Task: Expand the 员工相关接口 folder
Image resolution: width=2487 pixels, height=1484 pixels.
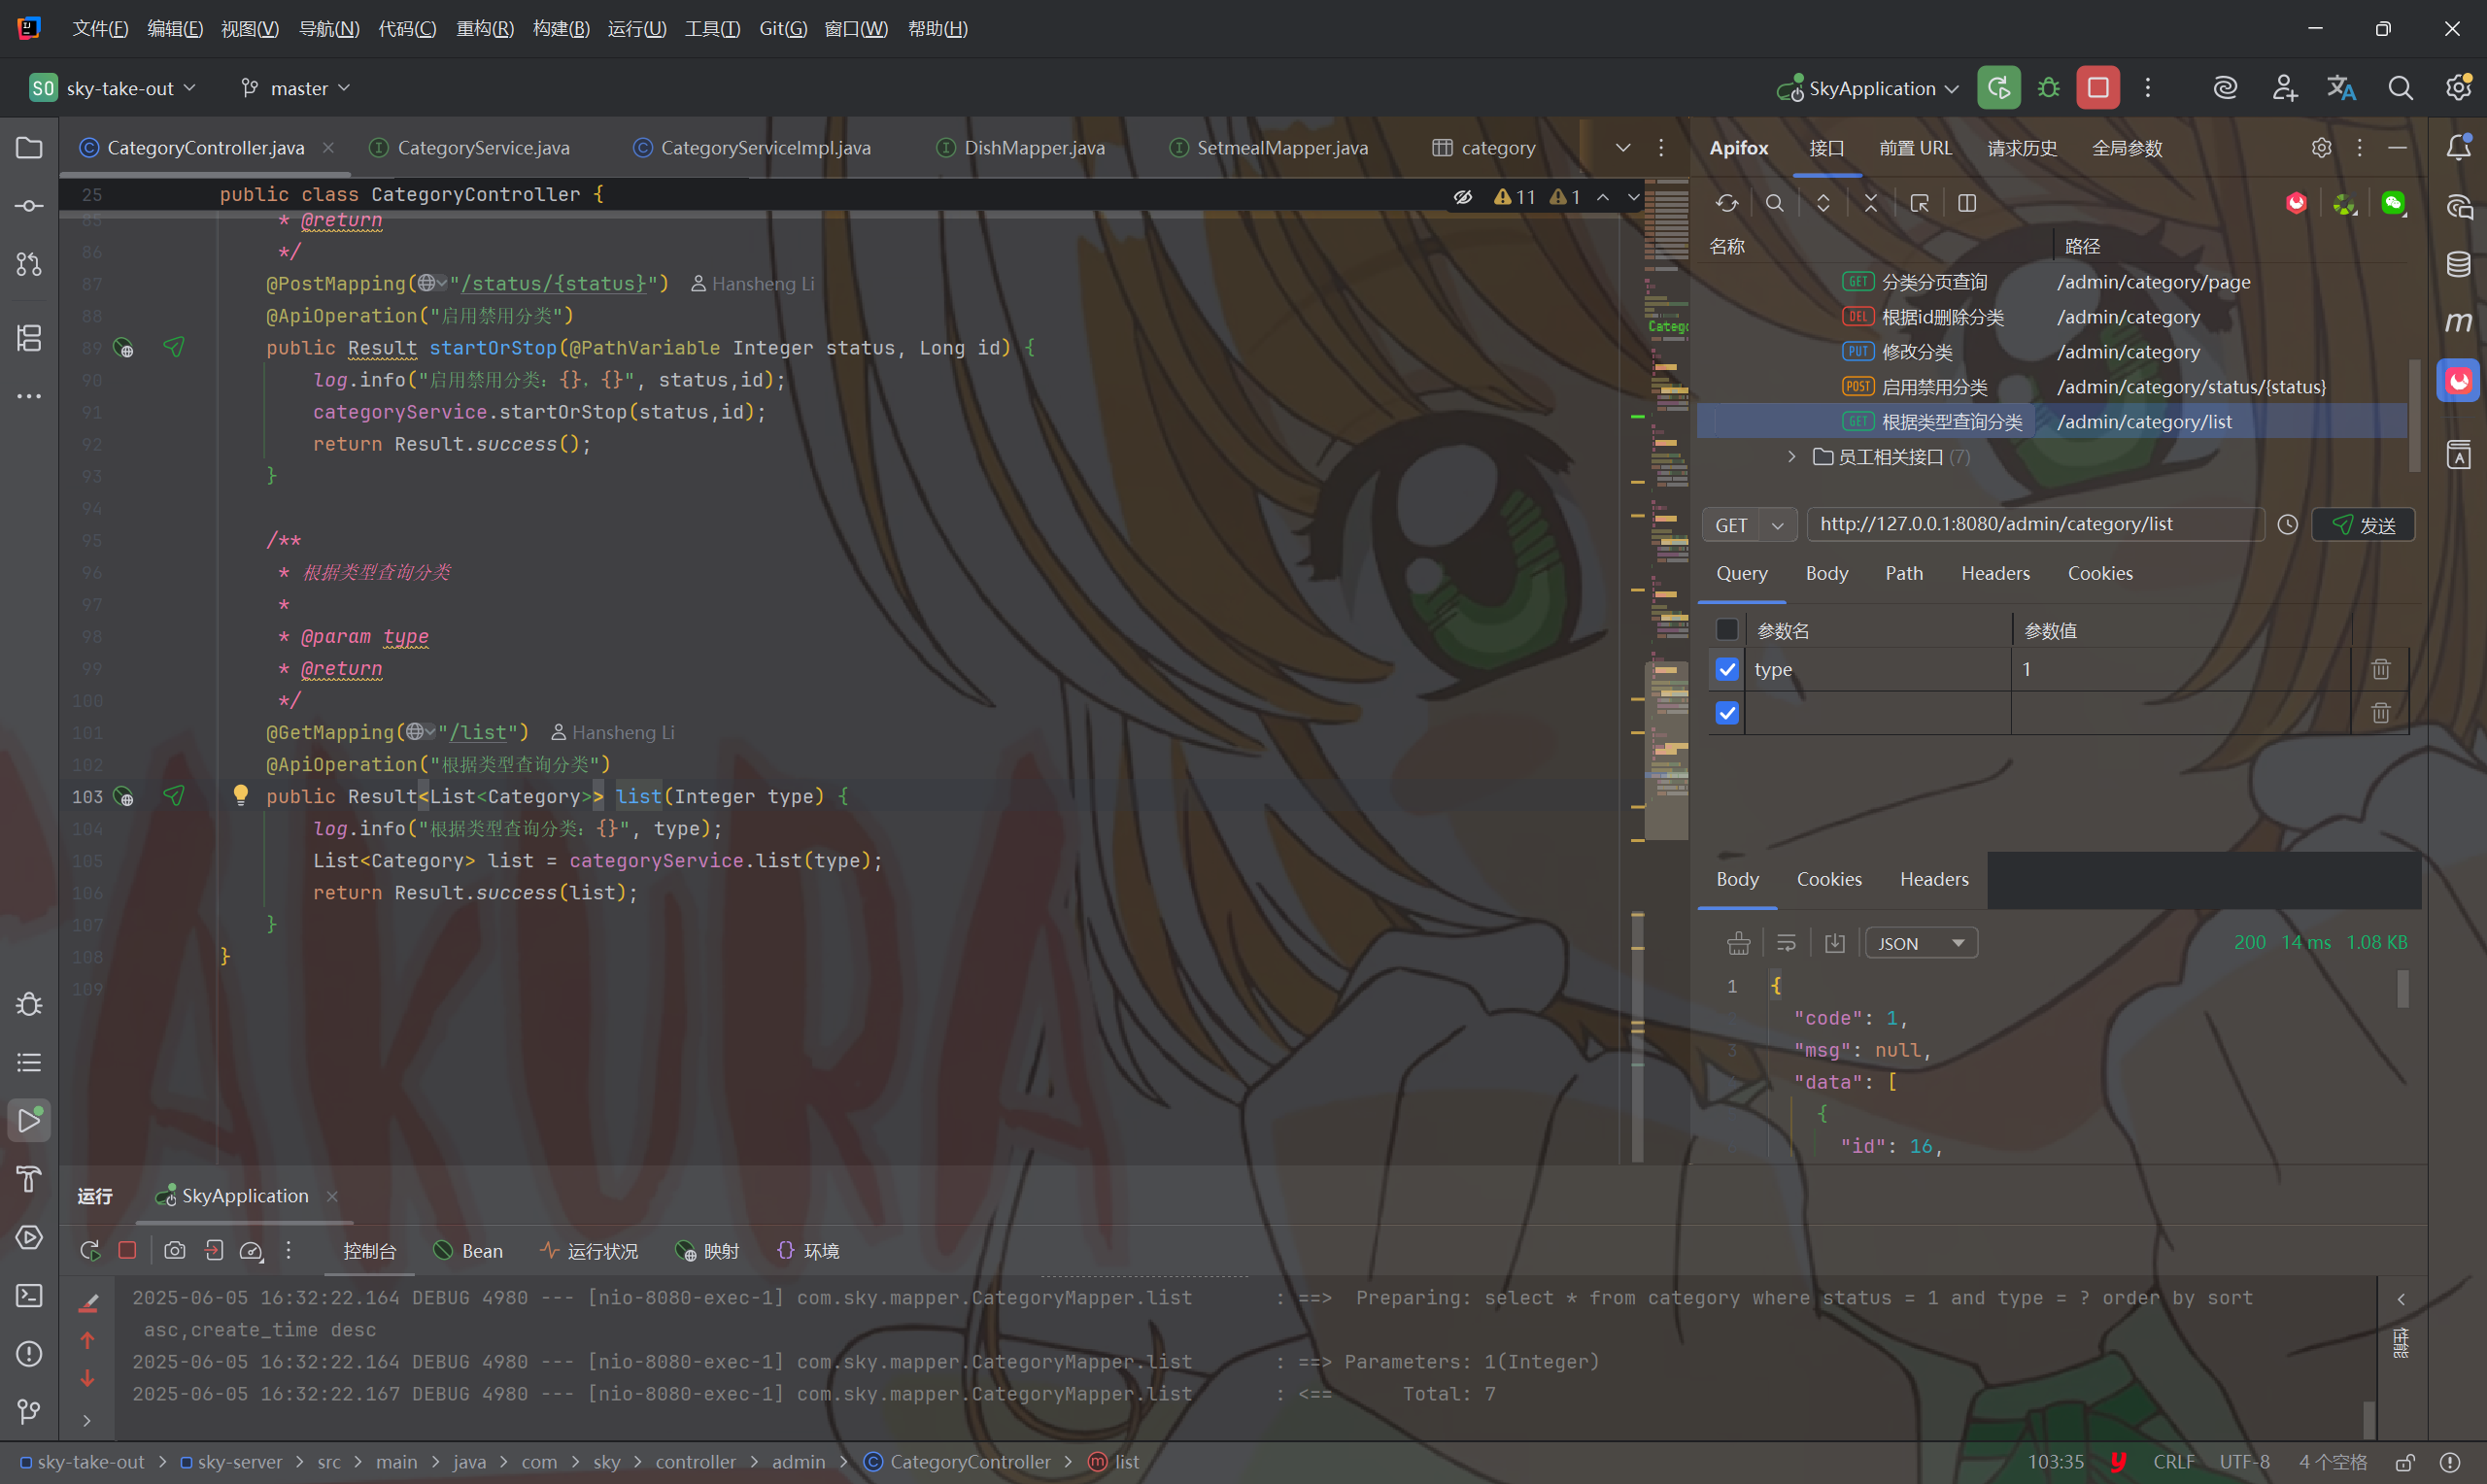Action: 1791,457
